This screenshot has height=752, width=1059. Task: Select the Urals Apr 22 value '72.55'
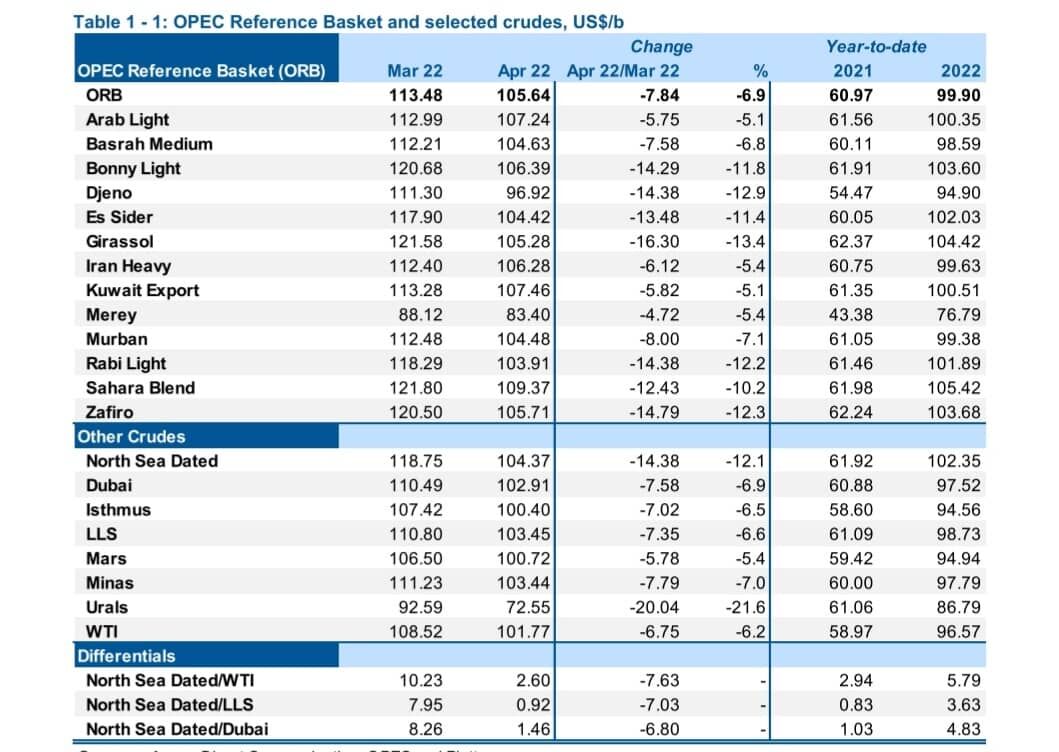point(528,607)
